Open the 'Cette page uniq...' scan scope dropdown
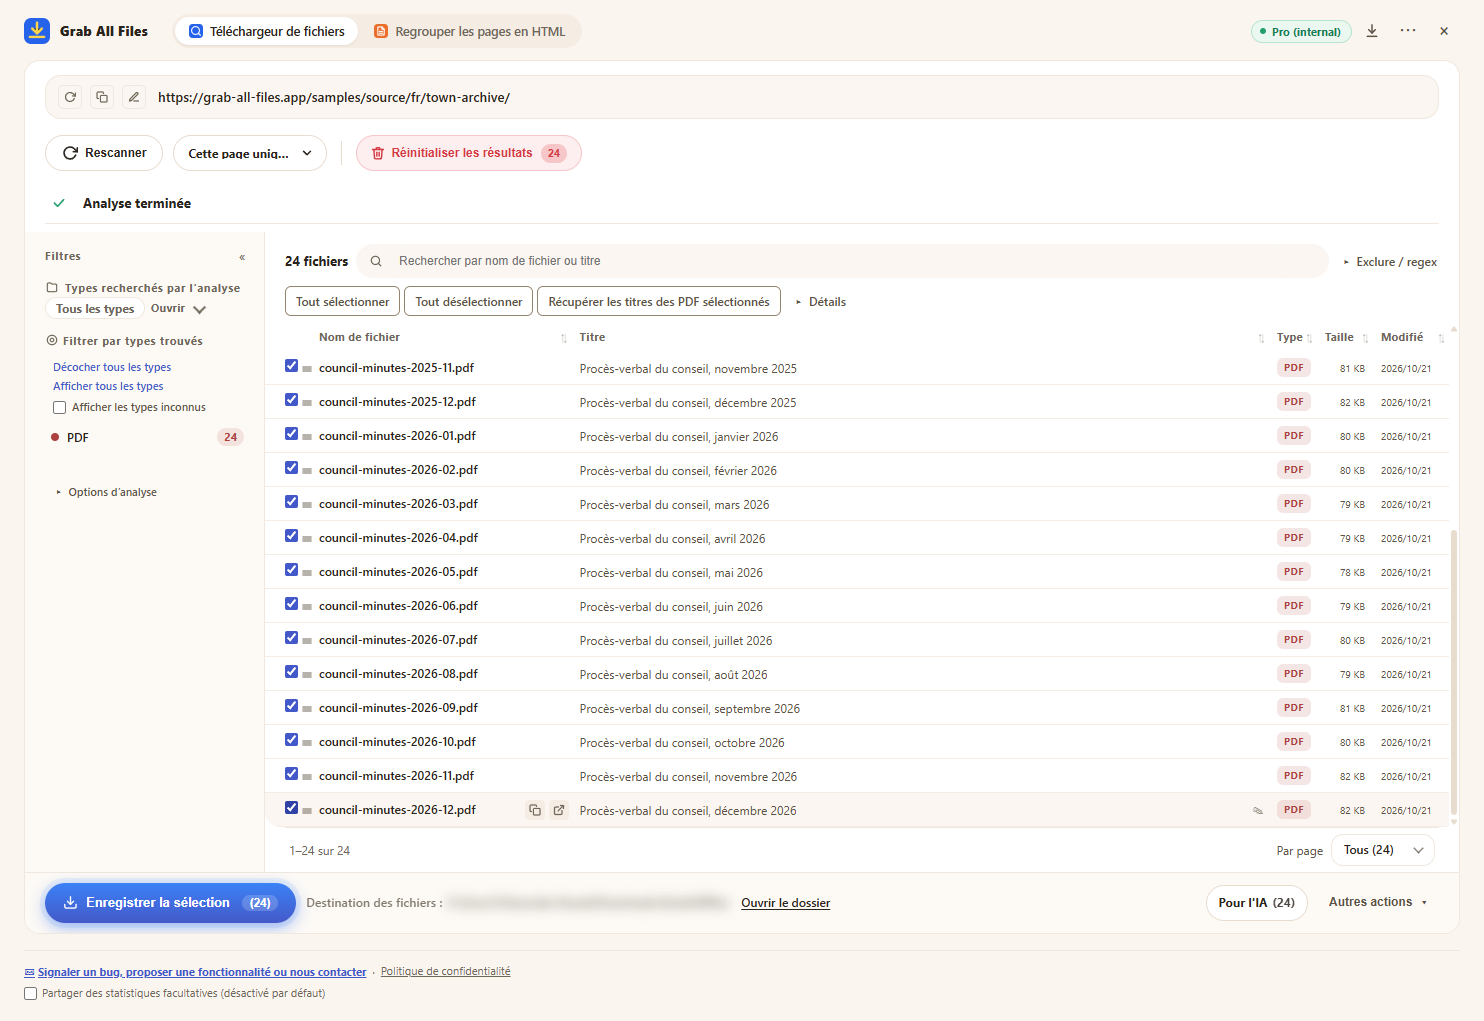 click(250, 153)
